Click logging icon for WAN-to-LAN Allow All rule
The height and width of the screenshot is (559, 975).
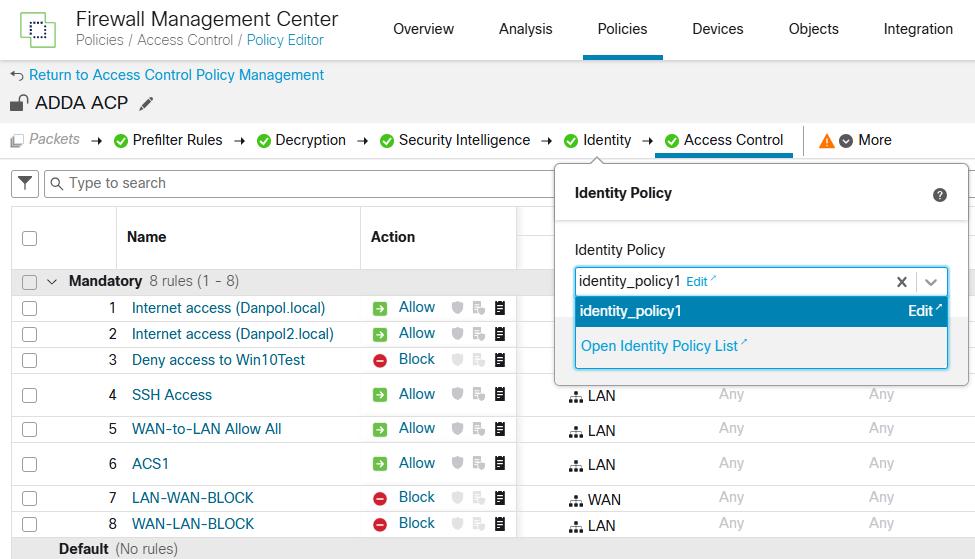[500, 428]
